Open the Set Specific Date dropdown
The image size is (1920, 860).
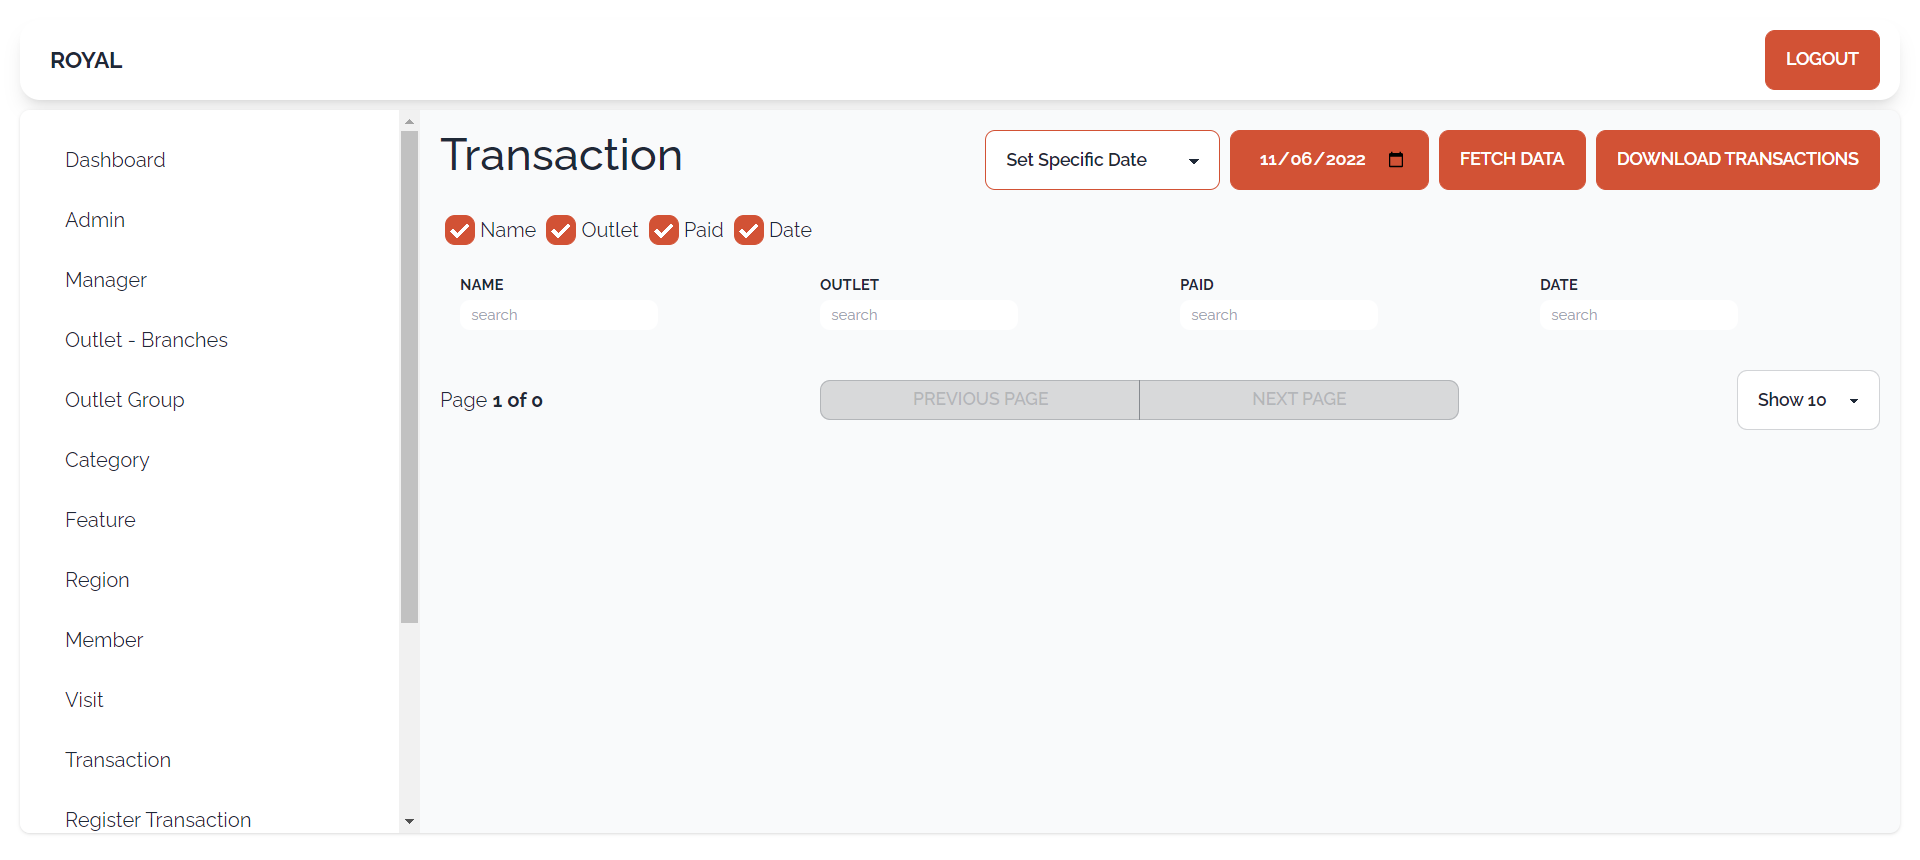tap(1102, 160)
